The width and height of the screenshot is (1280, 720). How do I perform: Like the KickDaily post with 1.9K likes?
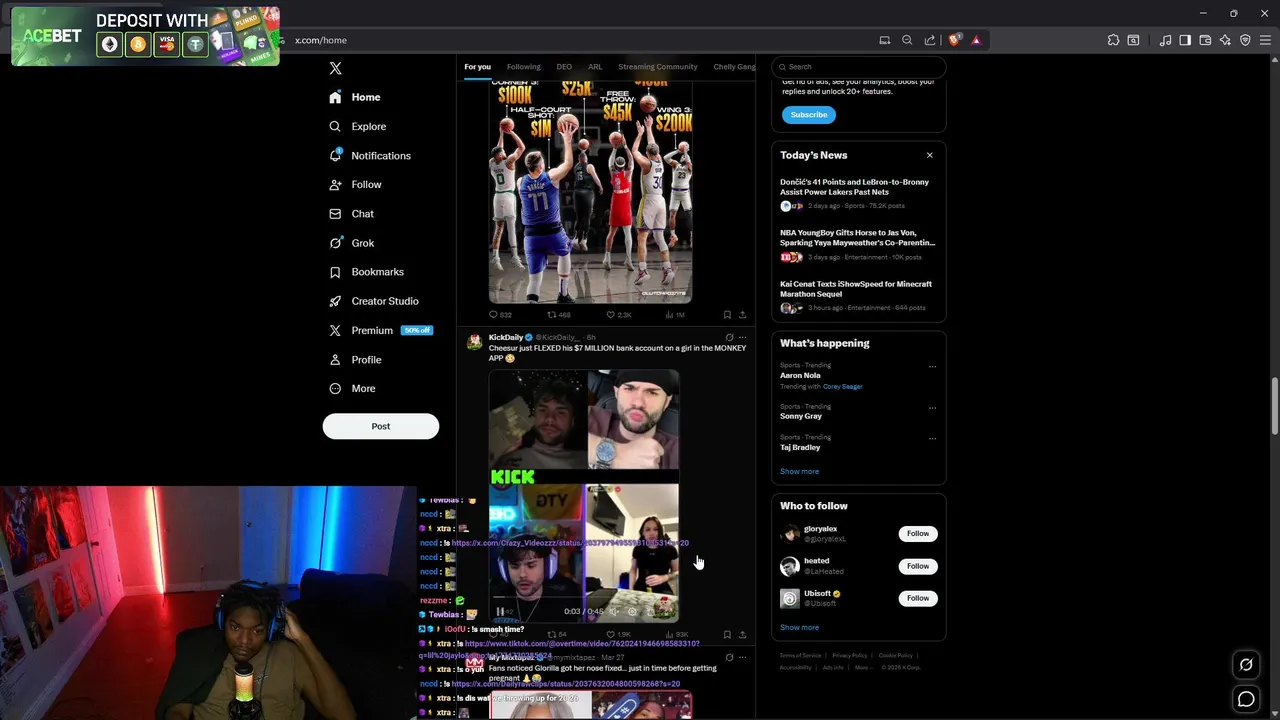[618, 635]
